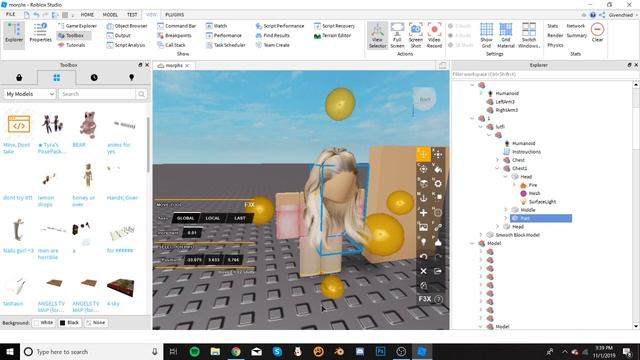Collapse the Chest1 node in Explorer
The width and height of the screenshot is (640, 360).
point(497,168)
